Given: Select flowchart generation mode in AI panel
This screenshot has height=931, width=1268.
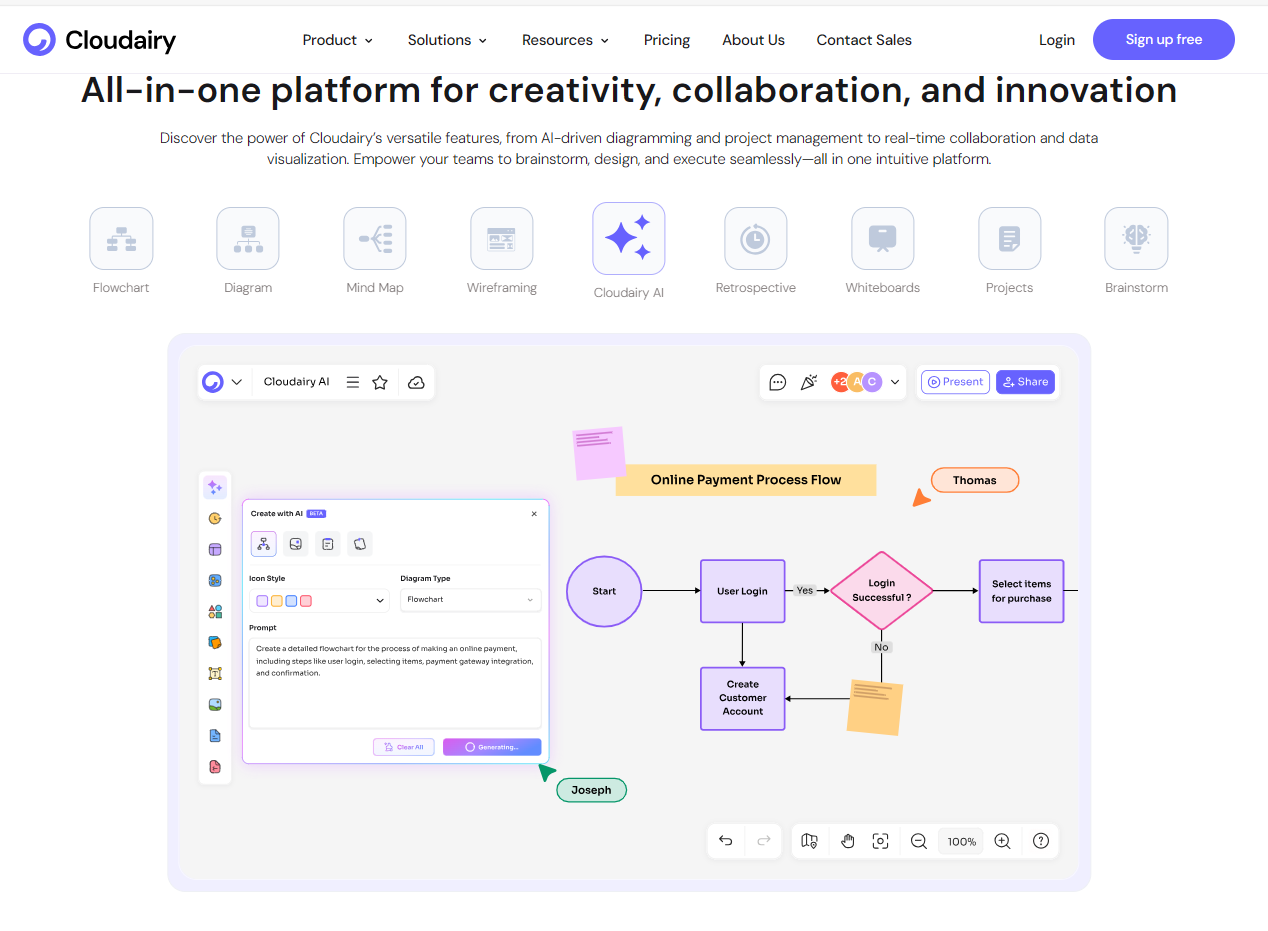Looking at the screenshot, I should pyautogui.click(x=264, y=544).
